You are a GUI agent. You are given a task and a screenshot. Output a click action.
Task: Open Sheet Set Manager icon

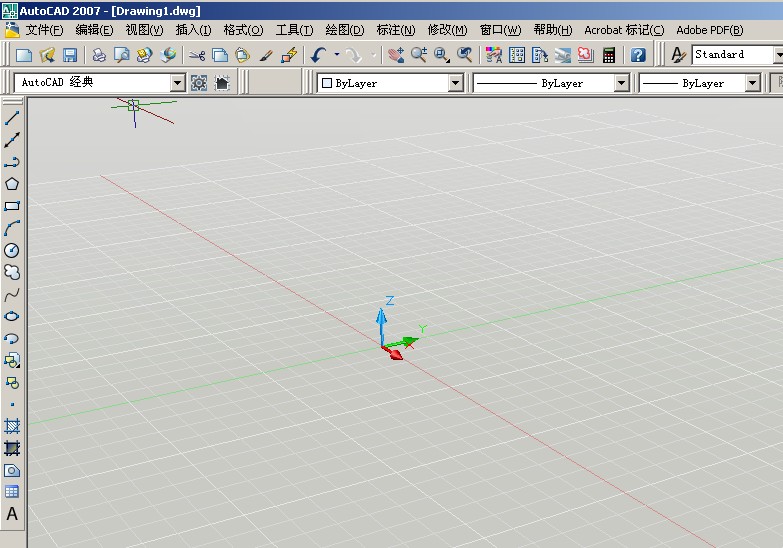pos(563,55)
